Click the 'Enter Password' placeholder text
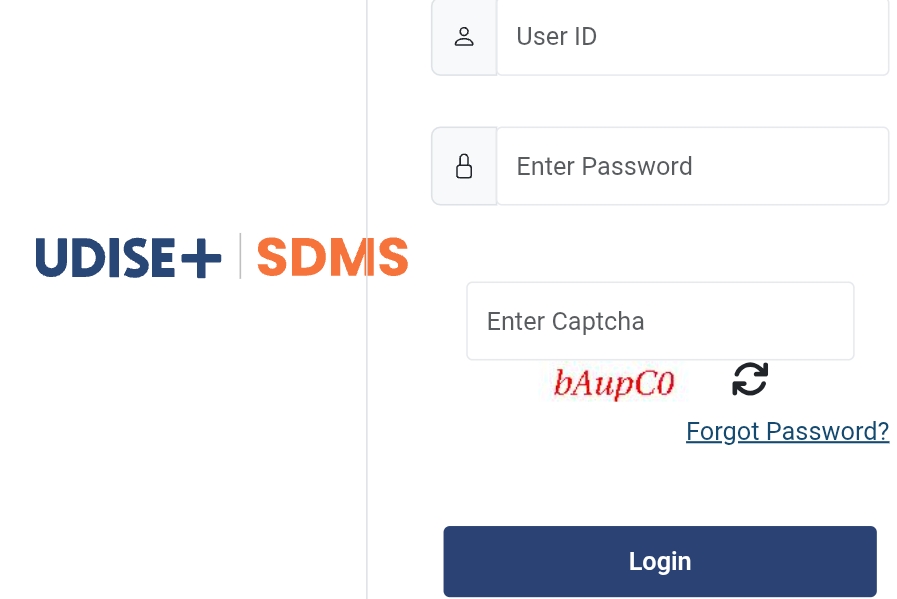Viewport: 897px width, 599px height. coord(604,166)
